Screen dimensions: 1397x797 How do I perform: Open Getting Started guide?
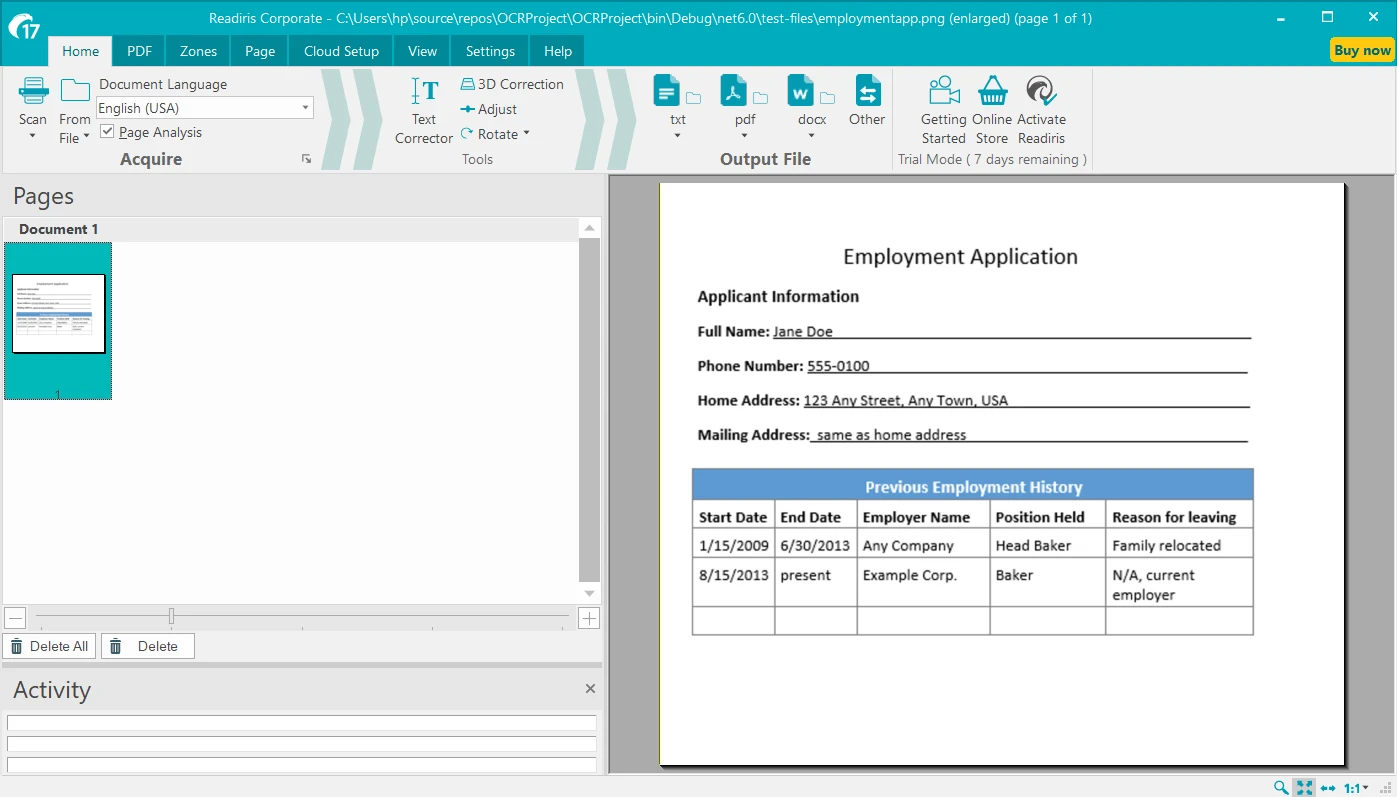[x=943, y=91]
